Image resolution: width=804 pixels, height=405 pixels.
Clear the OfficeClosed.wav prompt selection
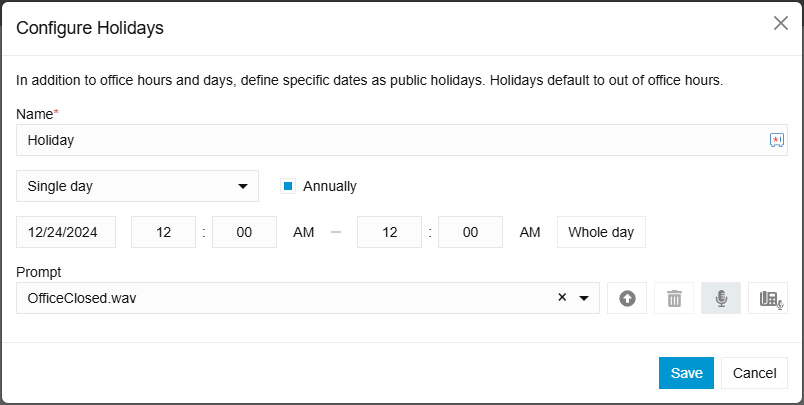562,297
